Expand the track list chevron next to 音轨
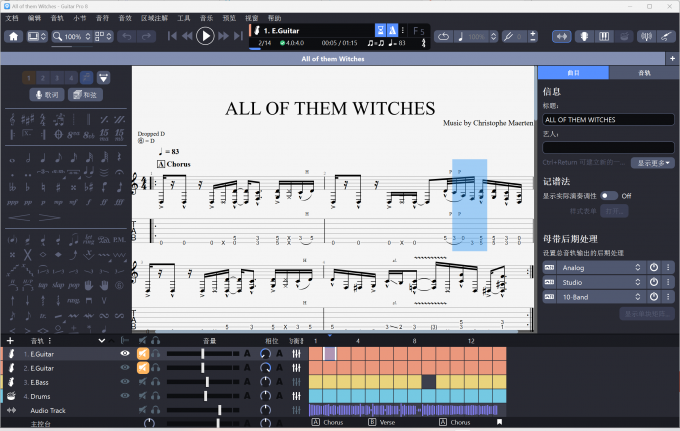The height and width of the screenshot is (431, 680). (102, 341)
